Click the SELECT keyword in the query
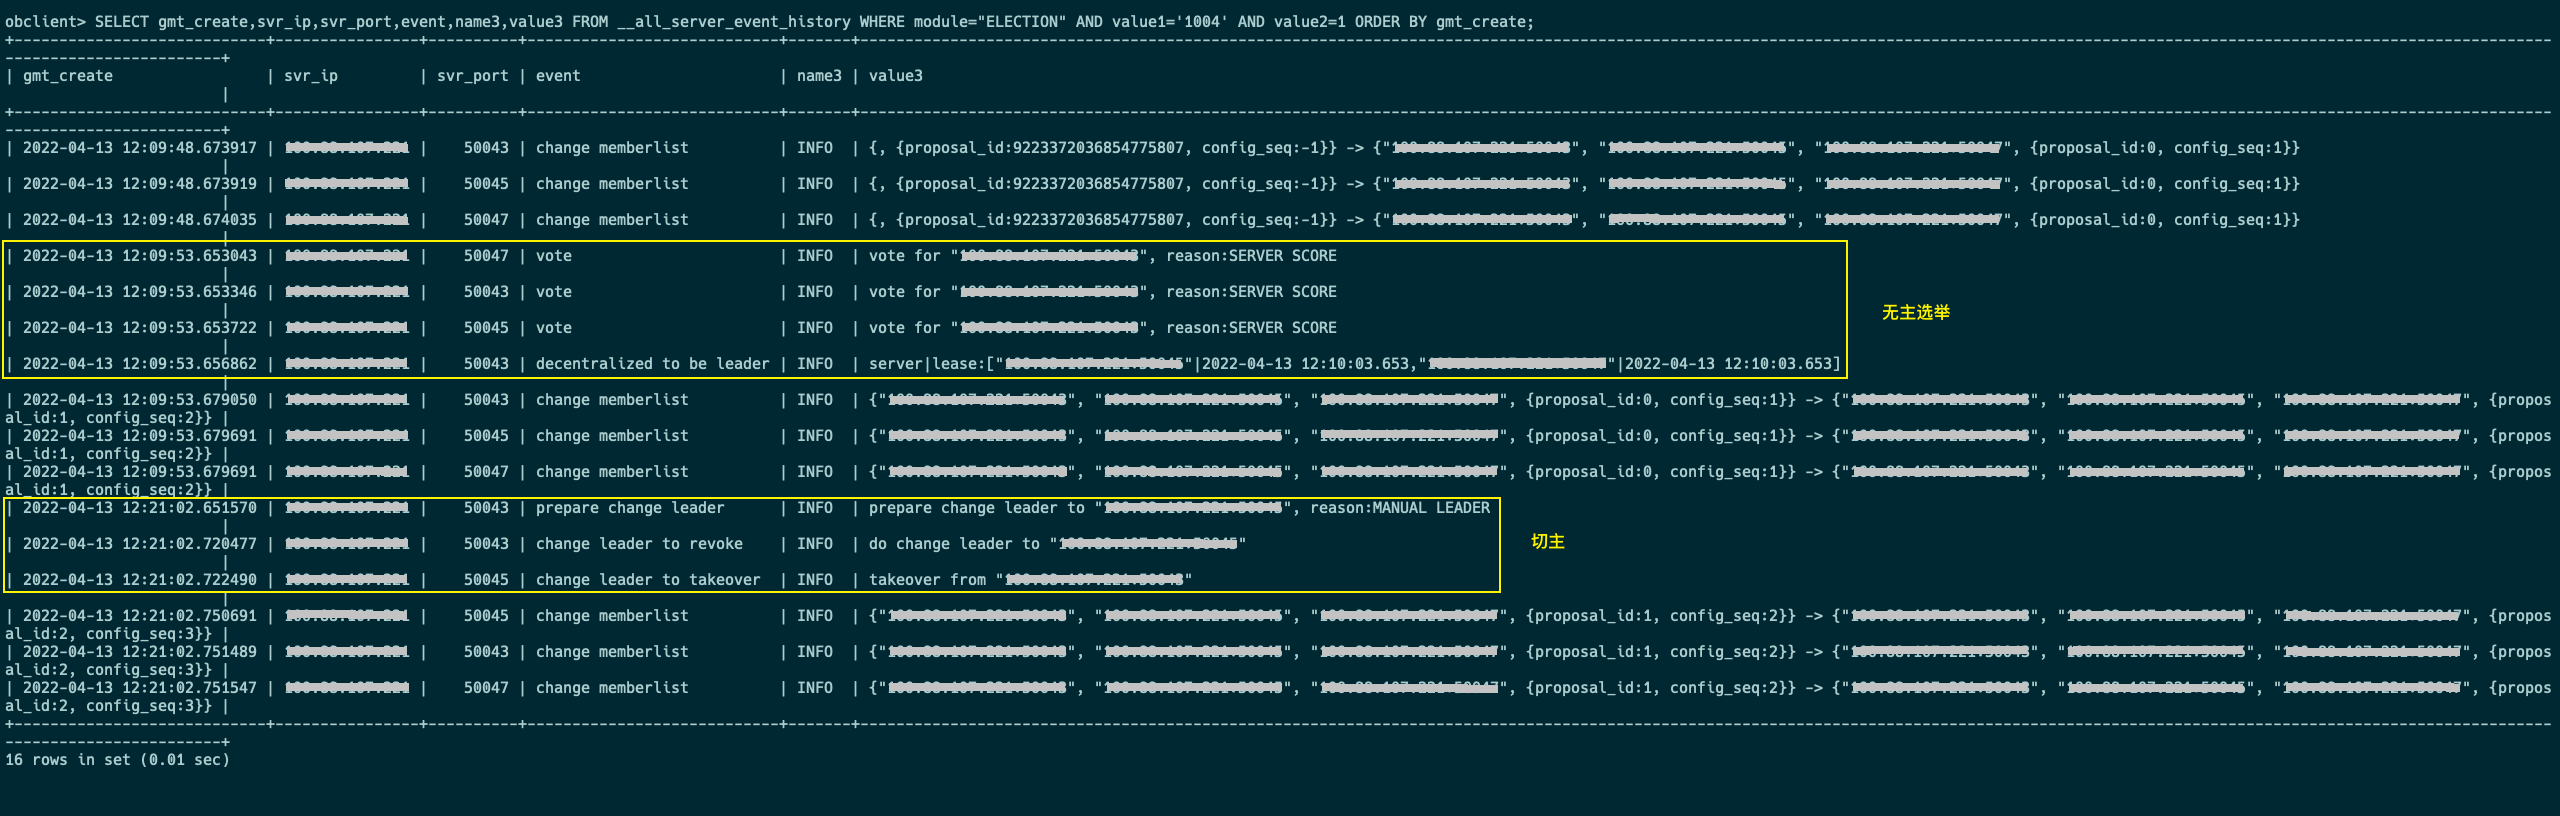2560x816 pixels. (122, 22)
